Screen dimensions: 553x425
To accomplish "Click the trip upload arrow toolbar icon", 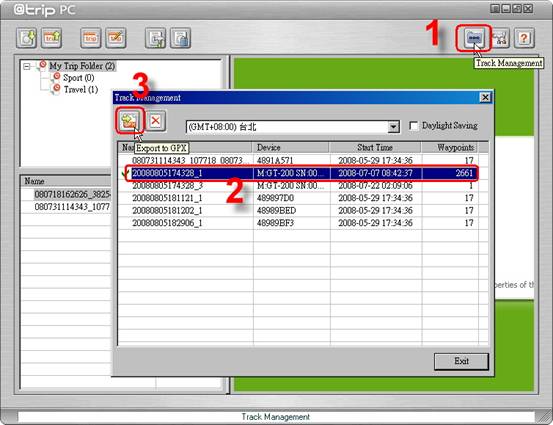I will point(52,38).
